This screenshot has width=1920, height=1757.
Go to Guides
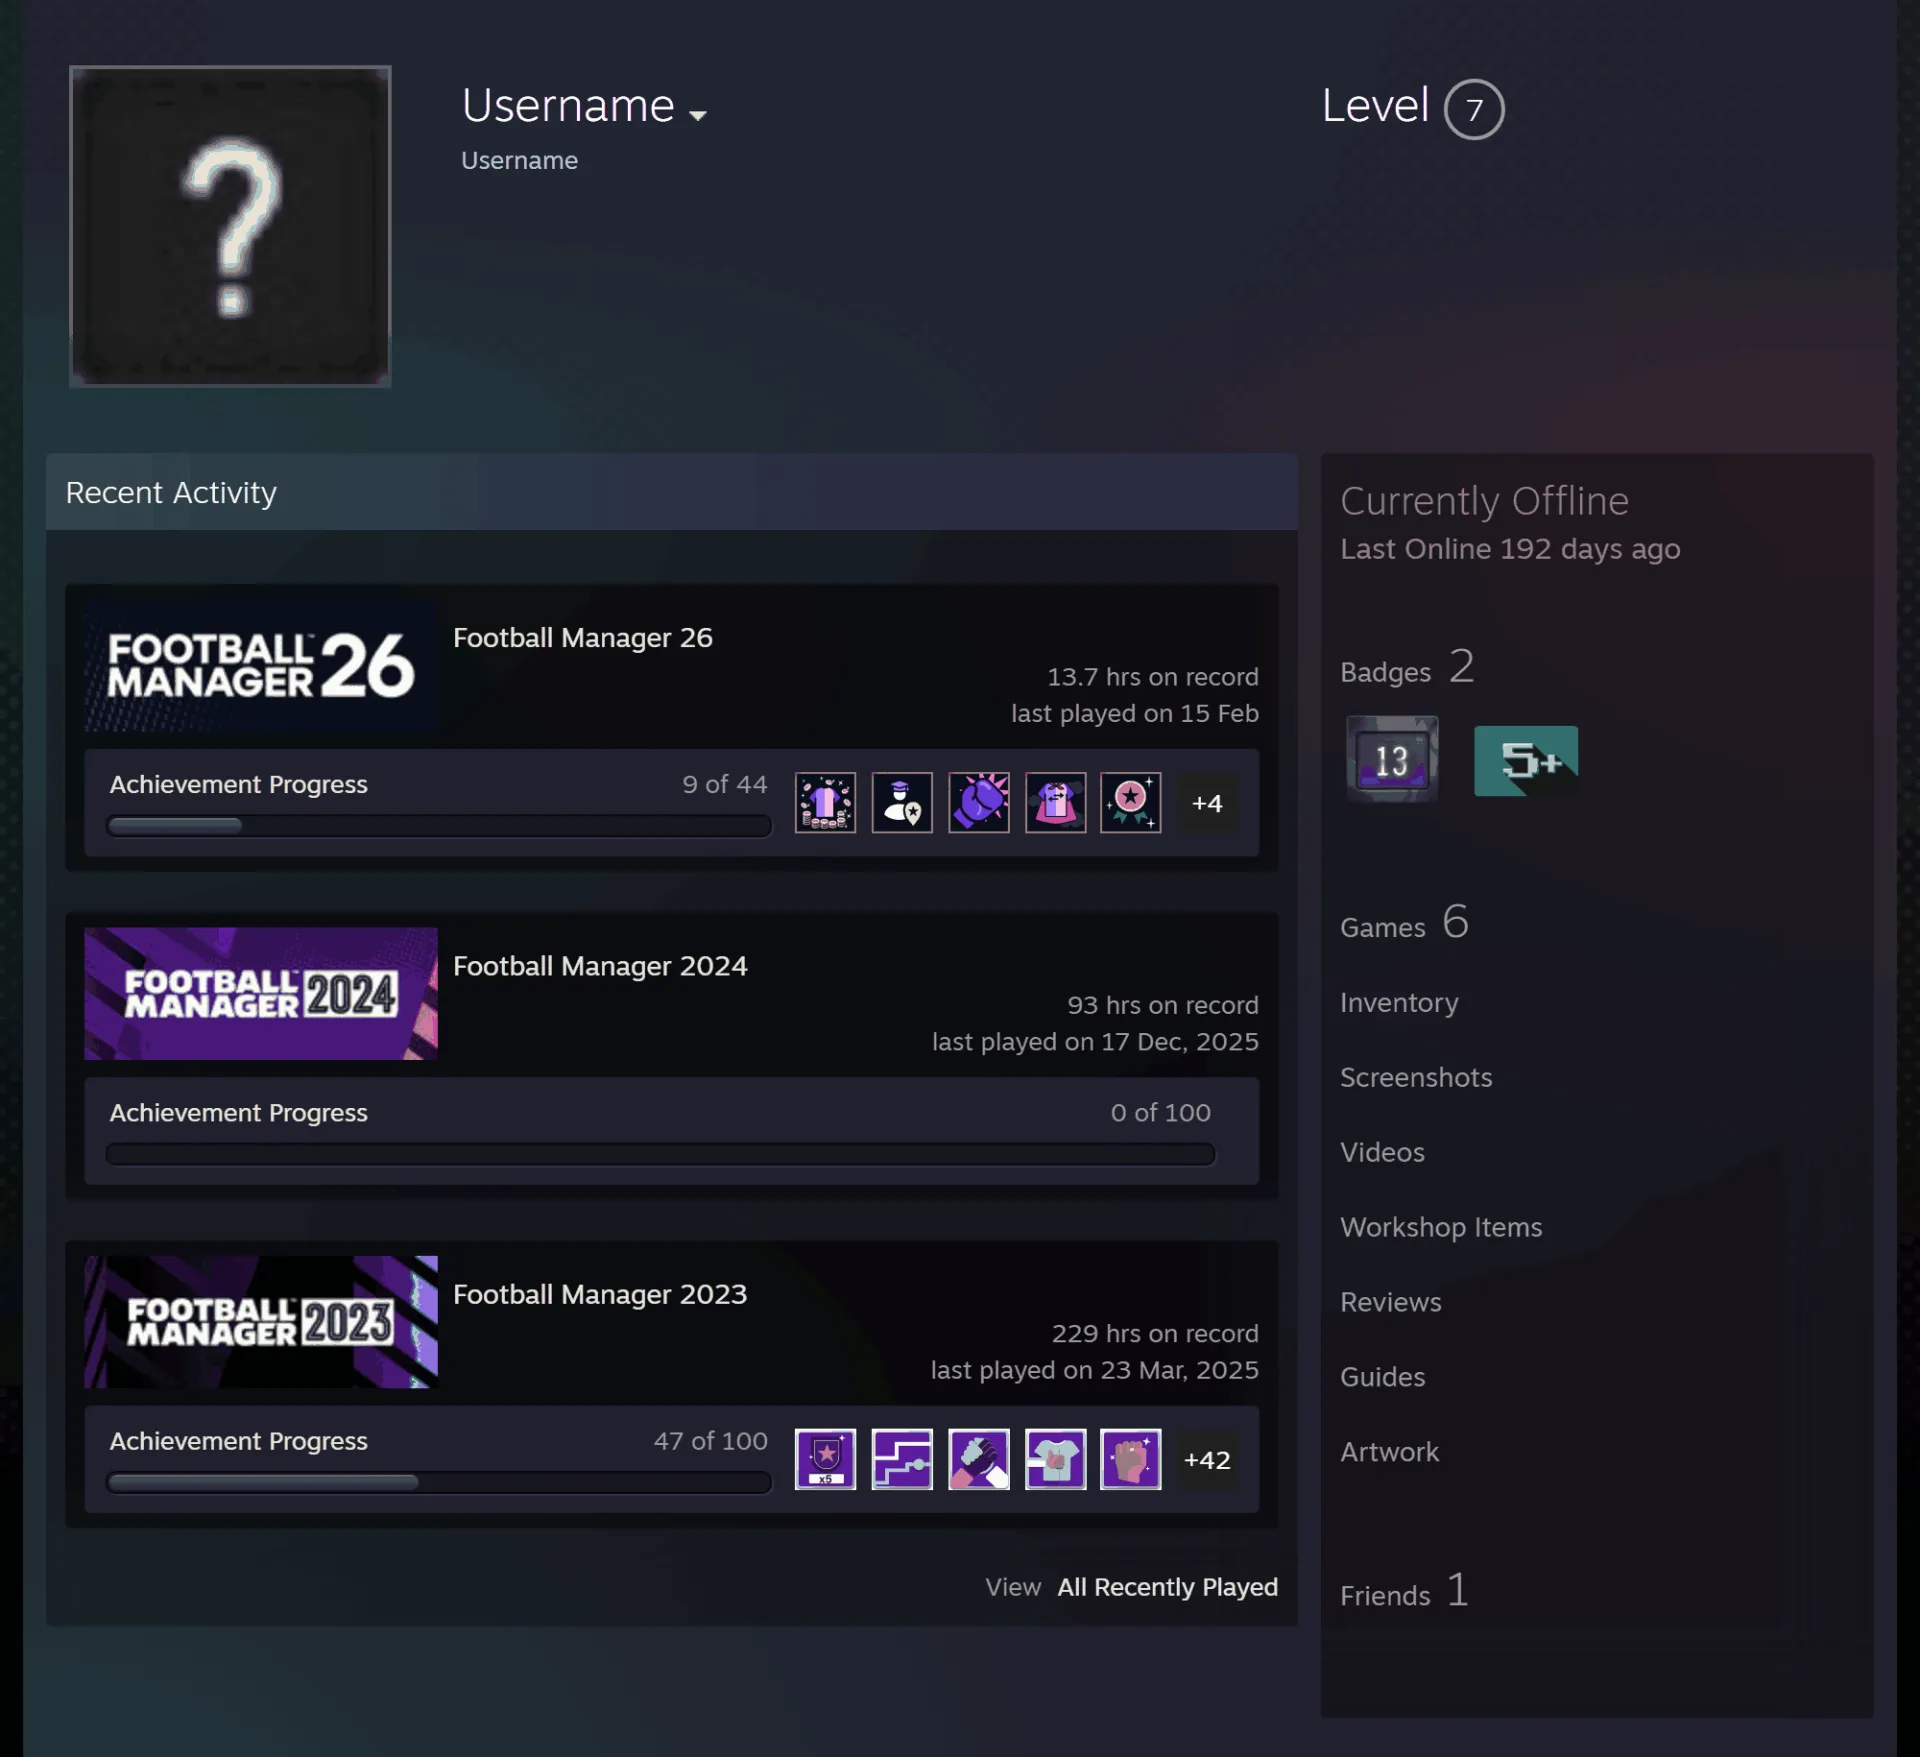[x=1383, y=1377]
